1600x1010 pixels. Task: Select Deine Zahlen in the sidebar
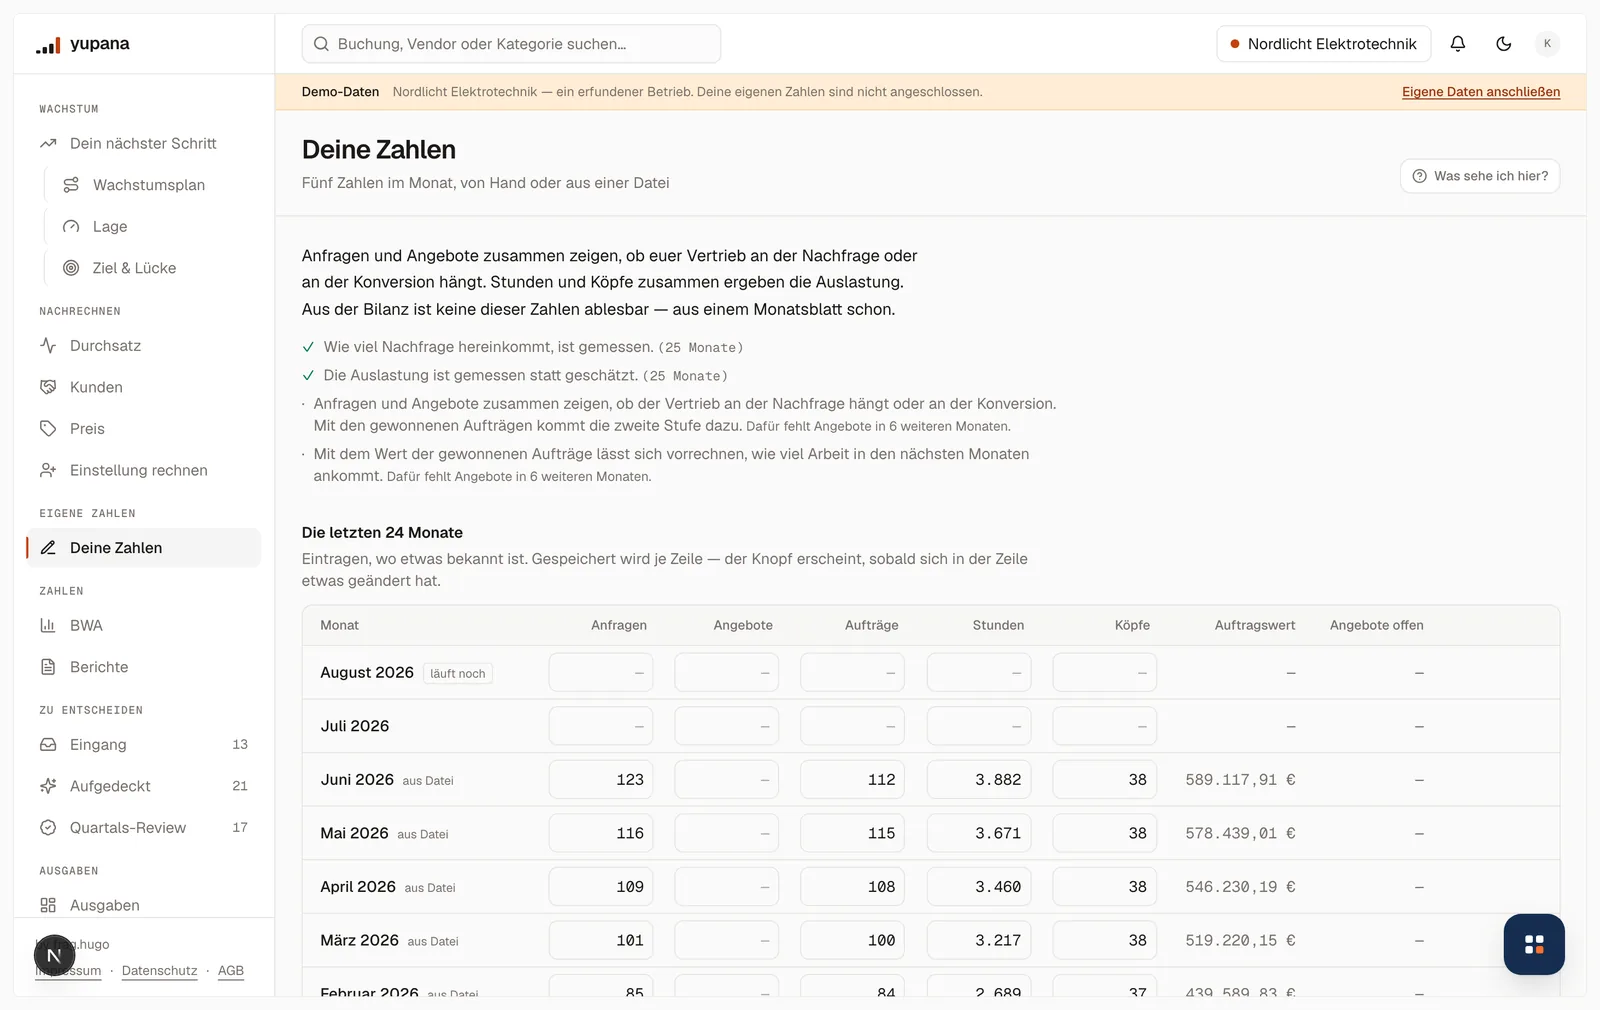click(x=144, y=548)
